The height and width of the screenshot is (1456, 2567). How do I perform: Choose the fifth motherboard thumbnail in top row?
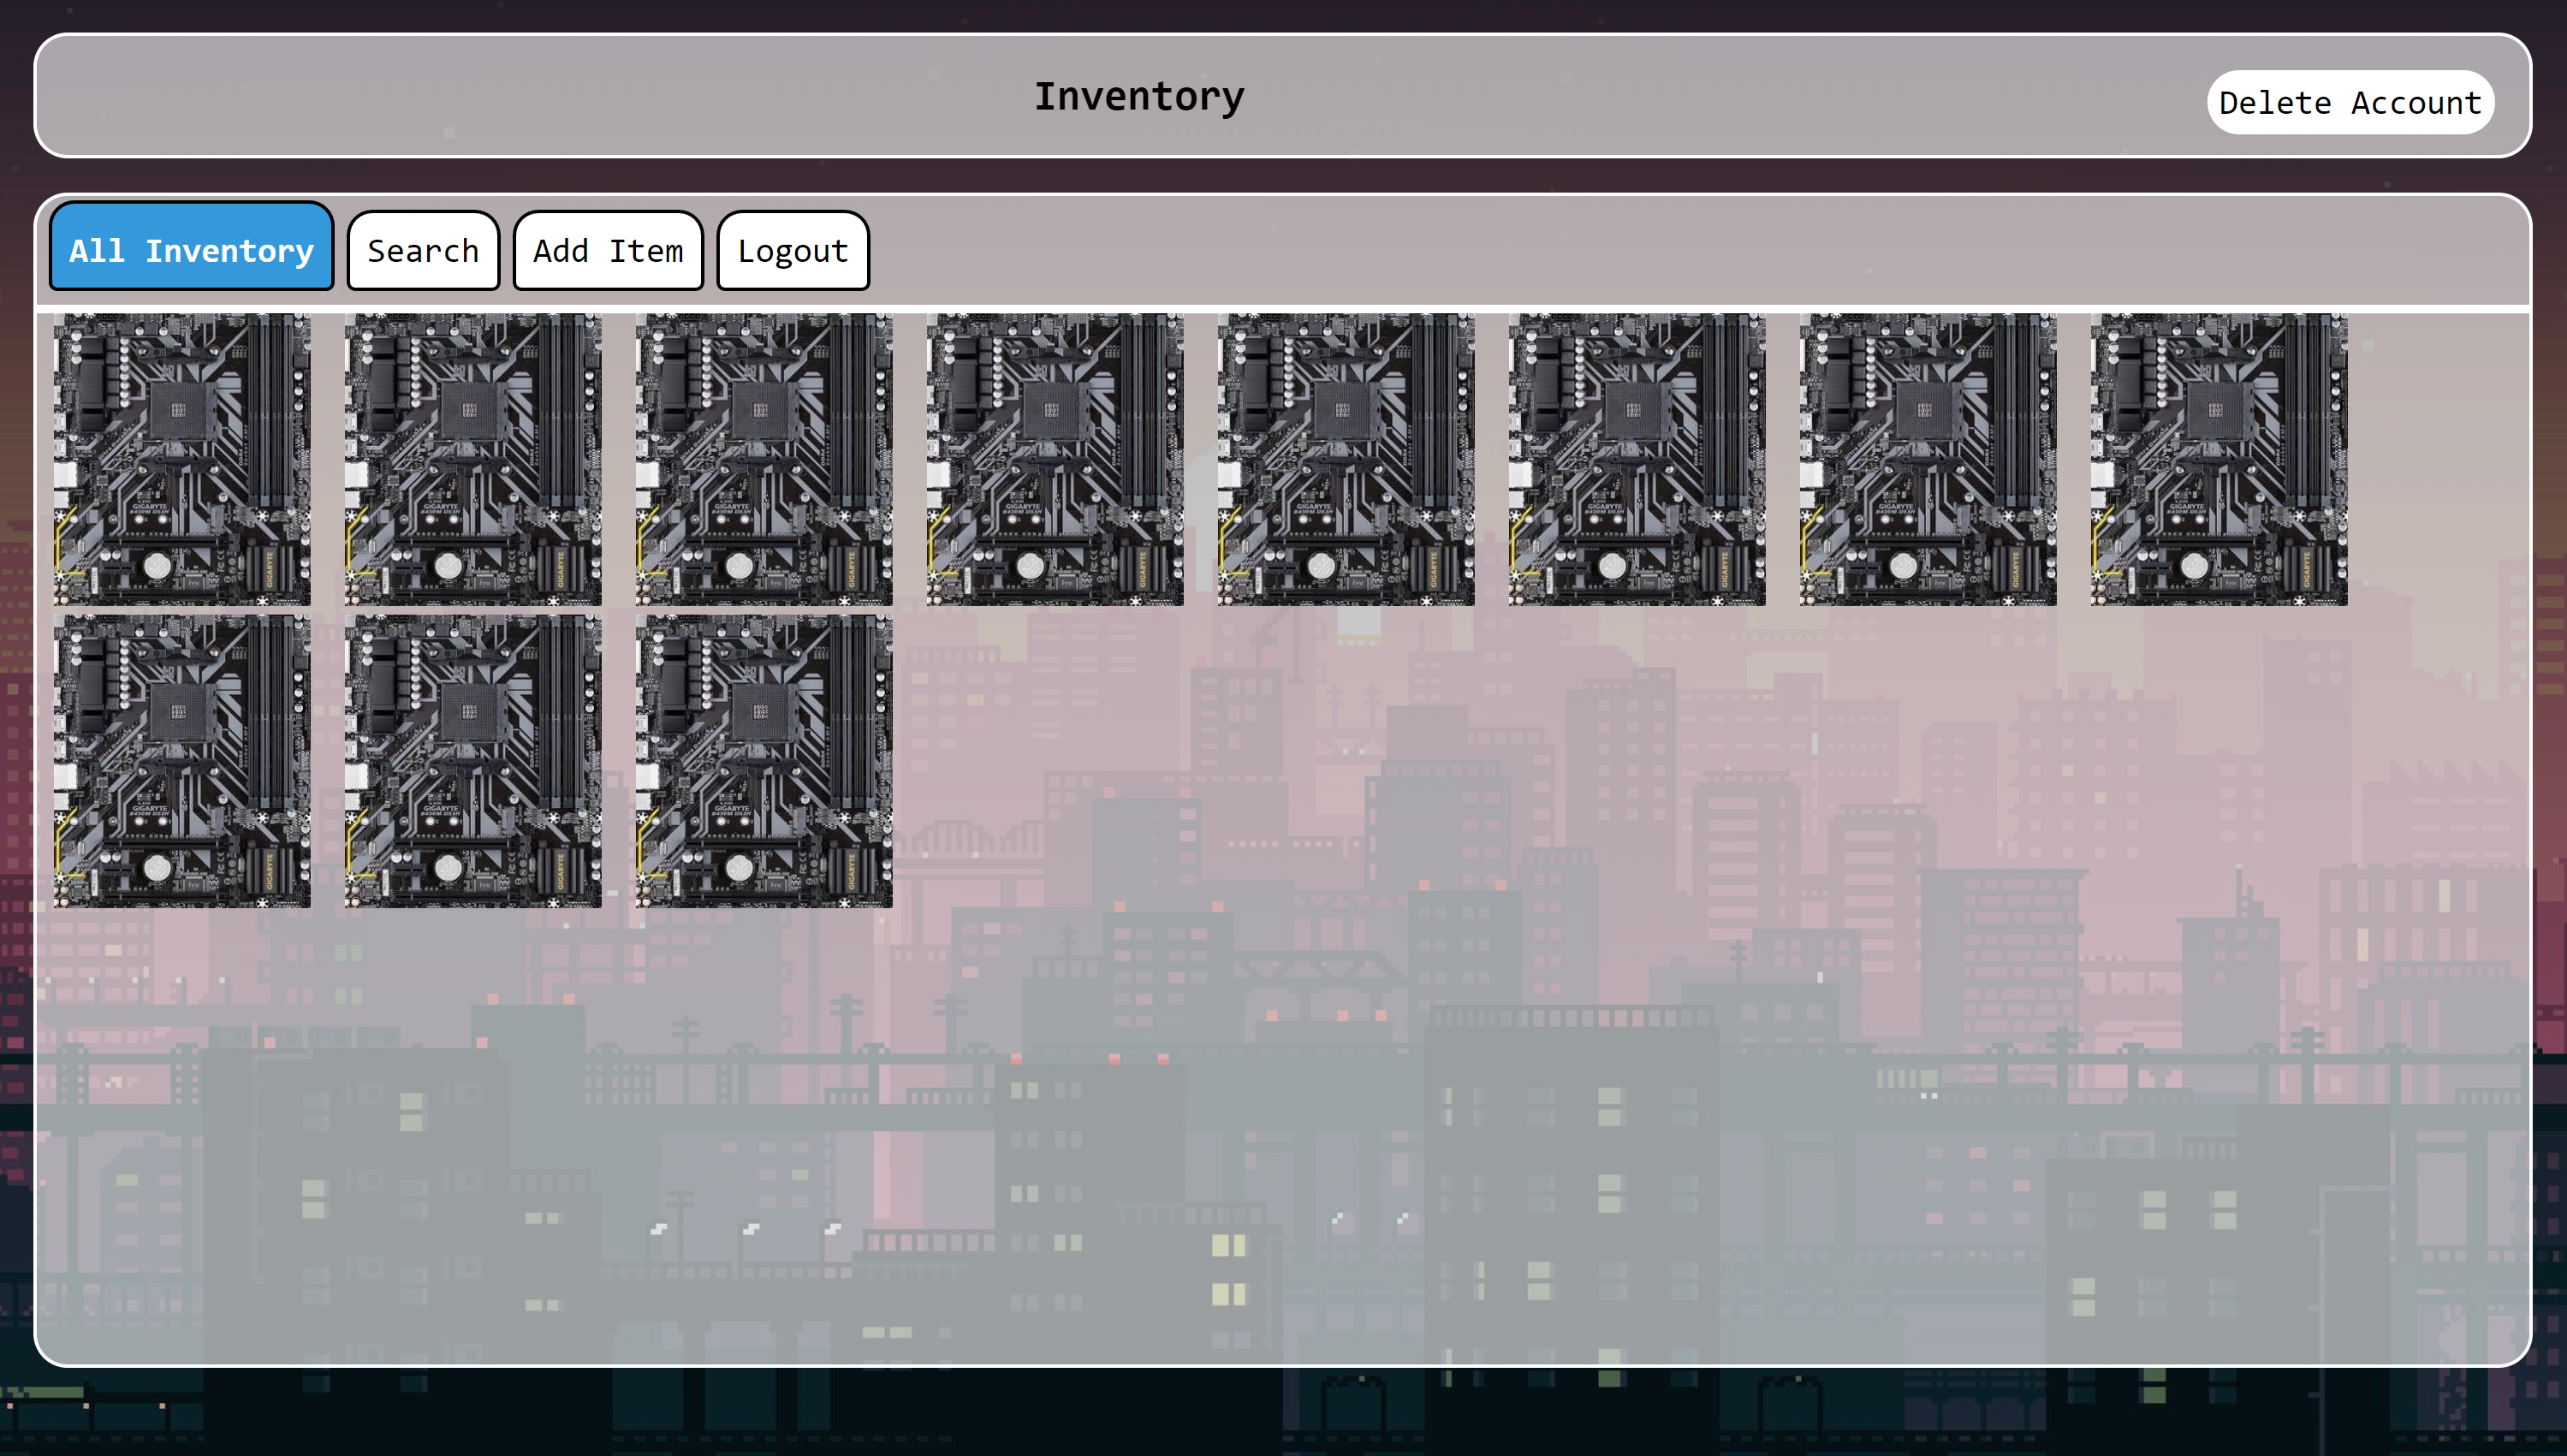click(1346, 459)
